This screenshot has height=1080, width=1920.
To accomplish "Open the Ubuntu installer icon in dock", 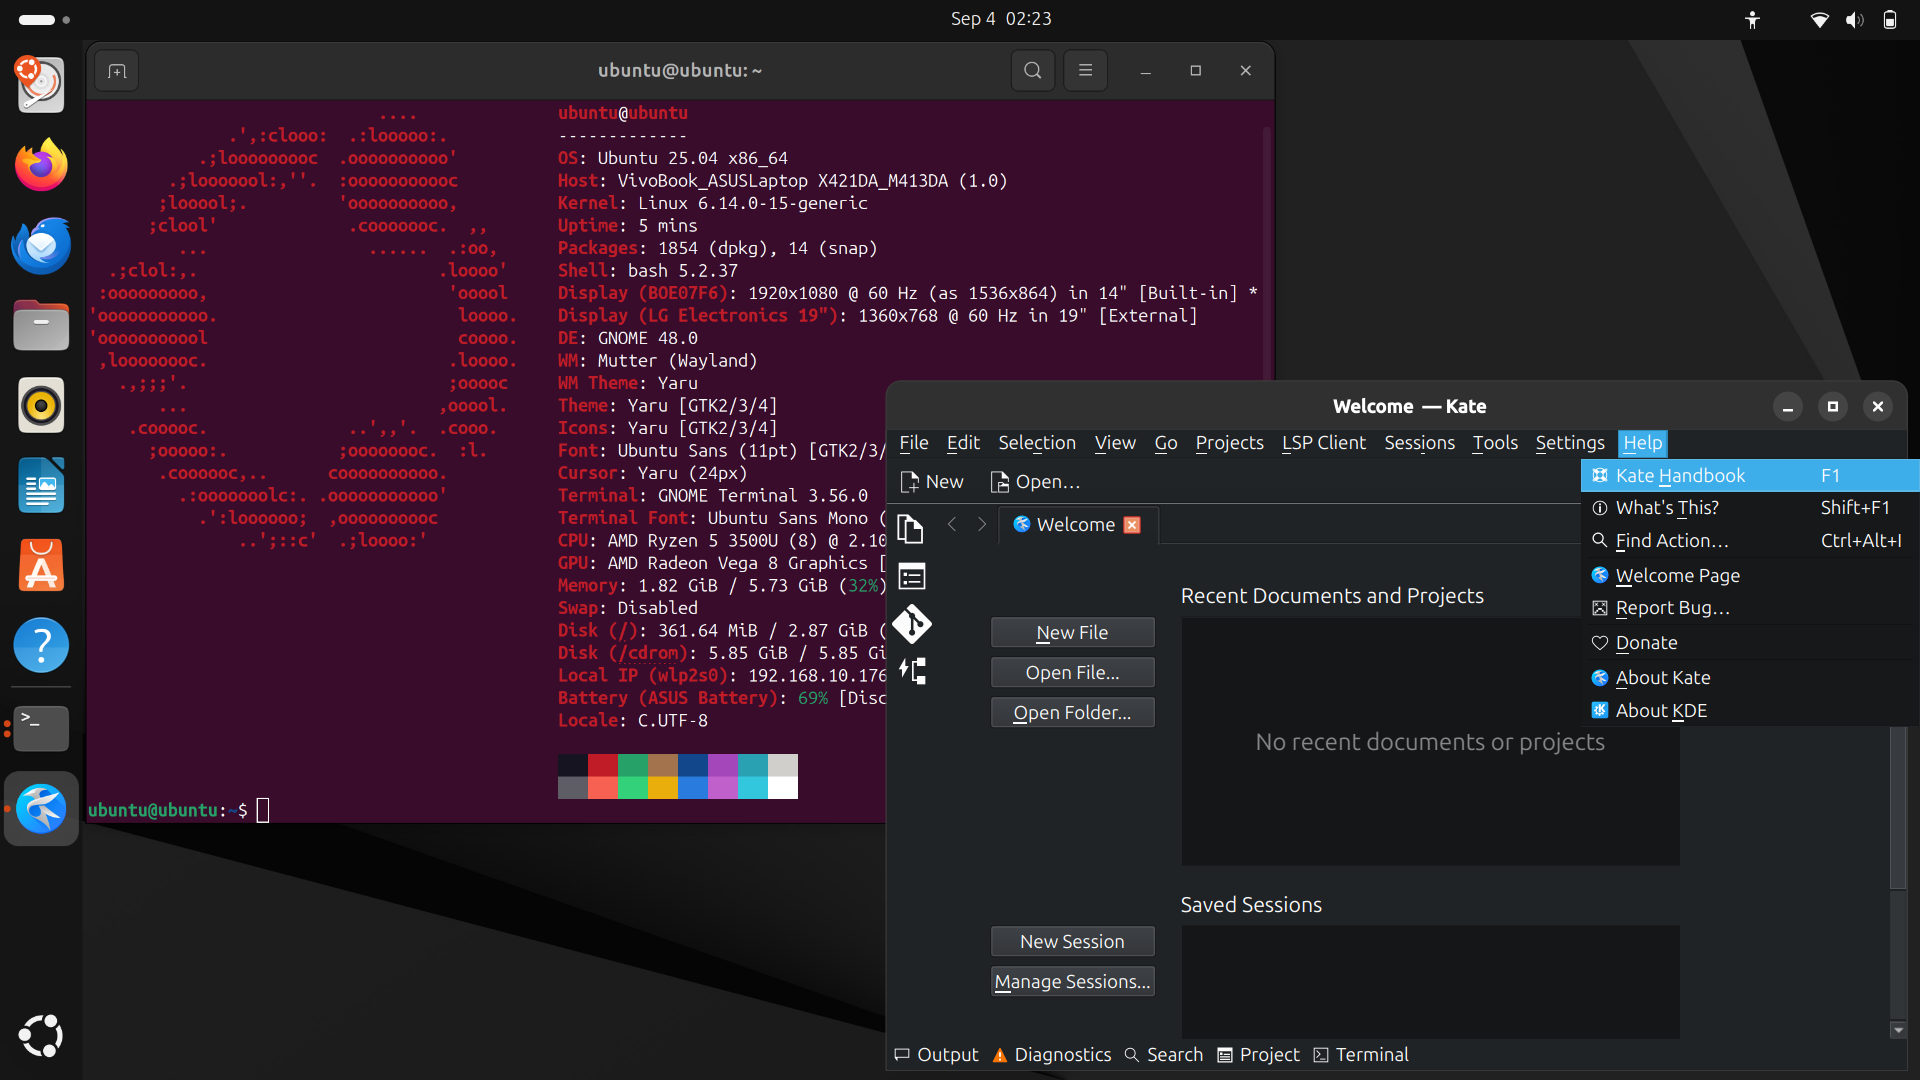I will pos(41,84).
